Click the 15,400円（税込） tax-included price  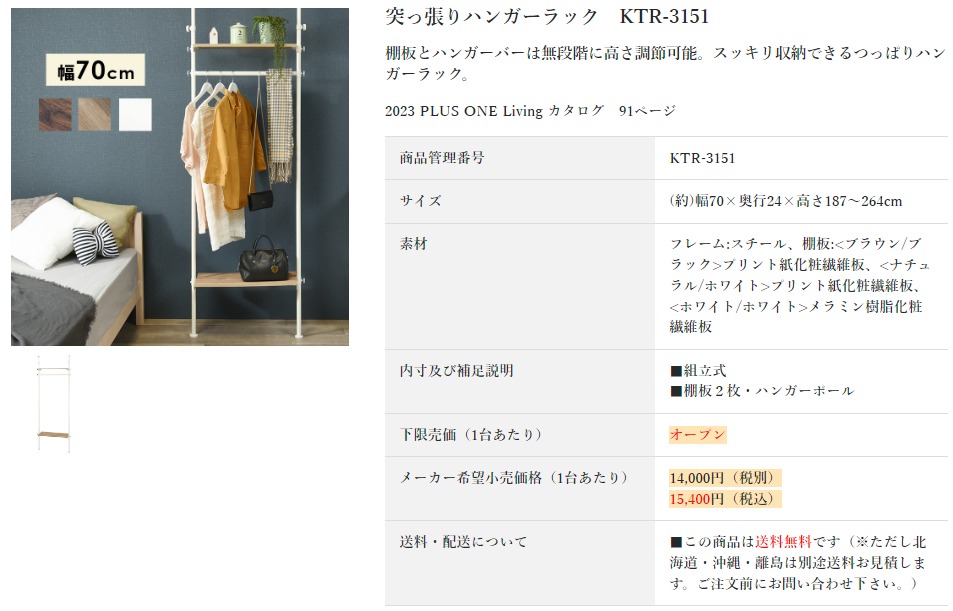(x=724, y=499)
